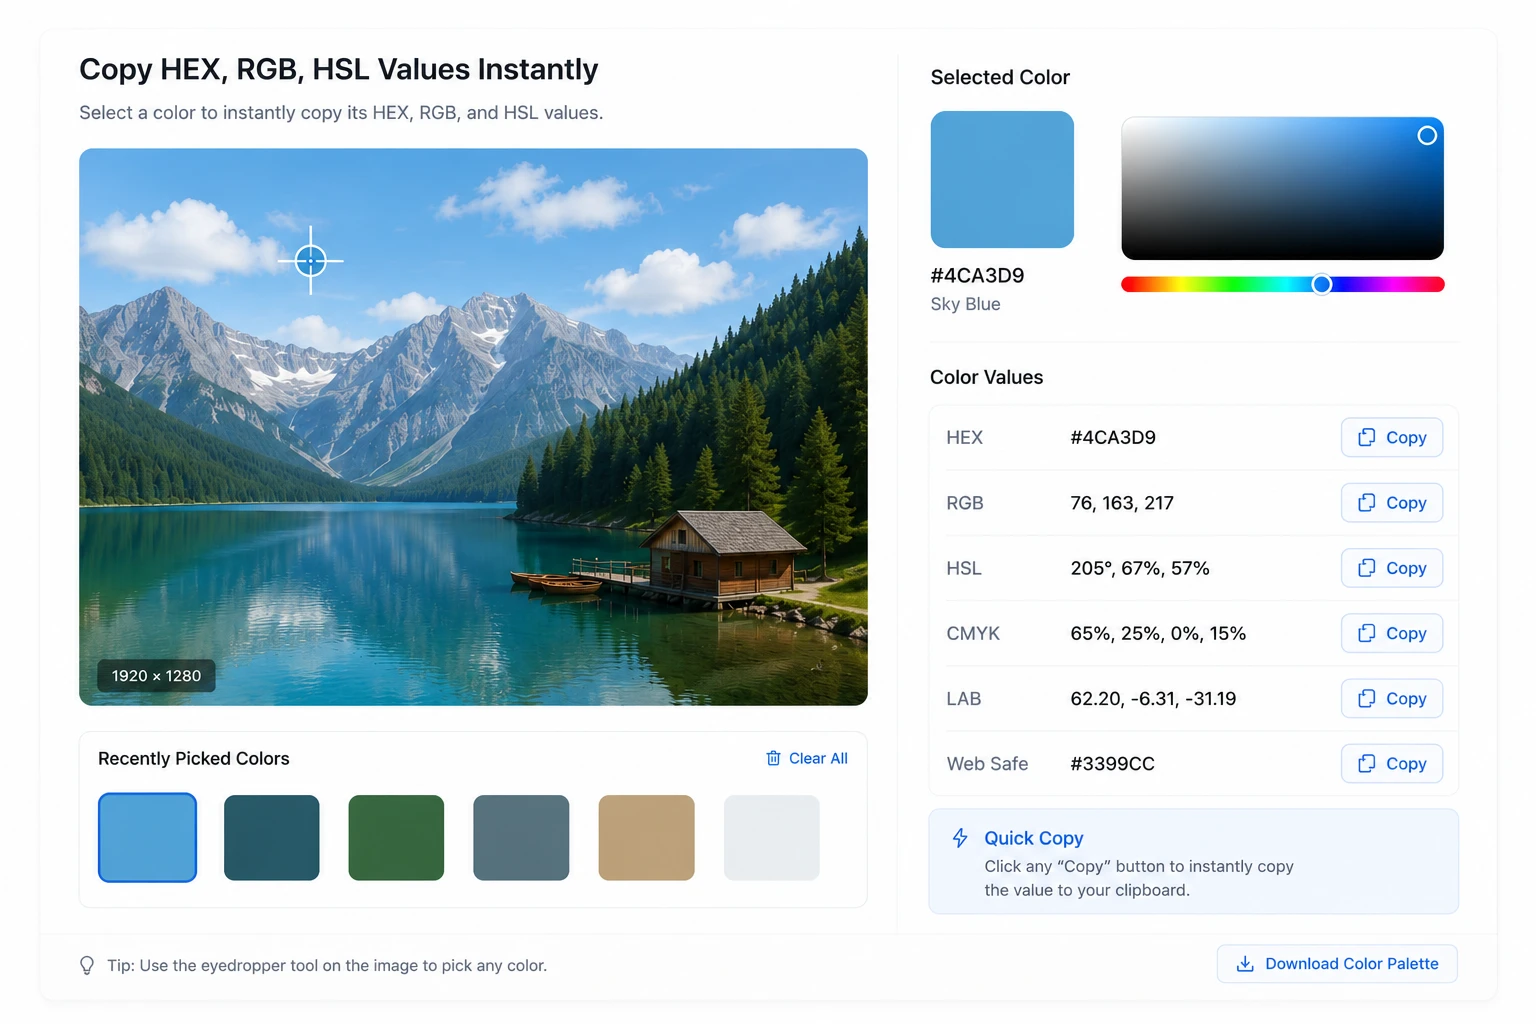Select the sky blue recent swatch
The width and height of the screenshot is (1536, 1024).
147,838
